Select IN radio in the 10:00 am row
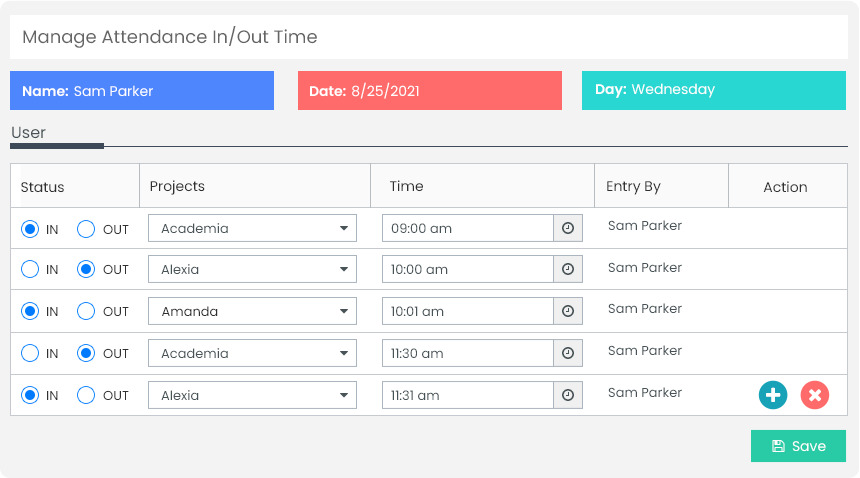 click(30, 270)
